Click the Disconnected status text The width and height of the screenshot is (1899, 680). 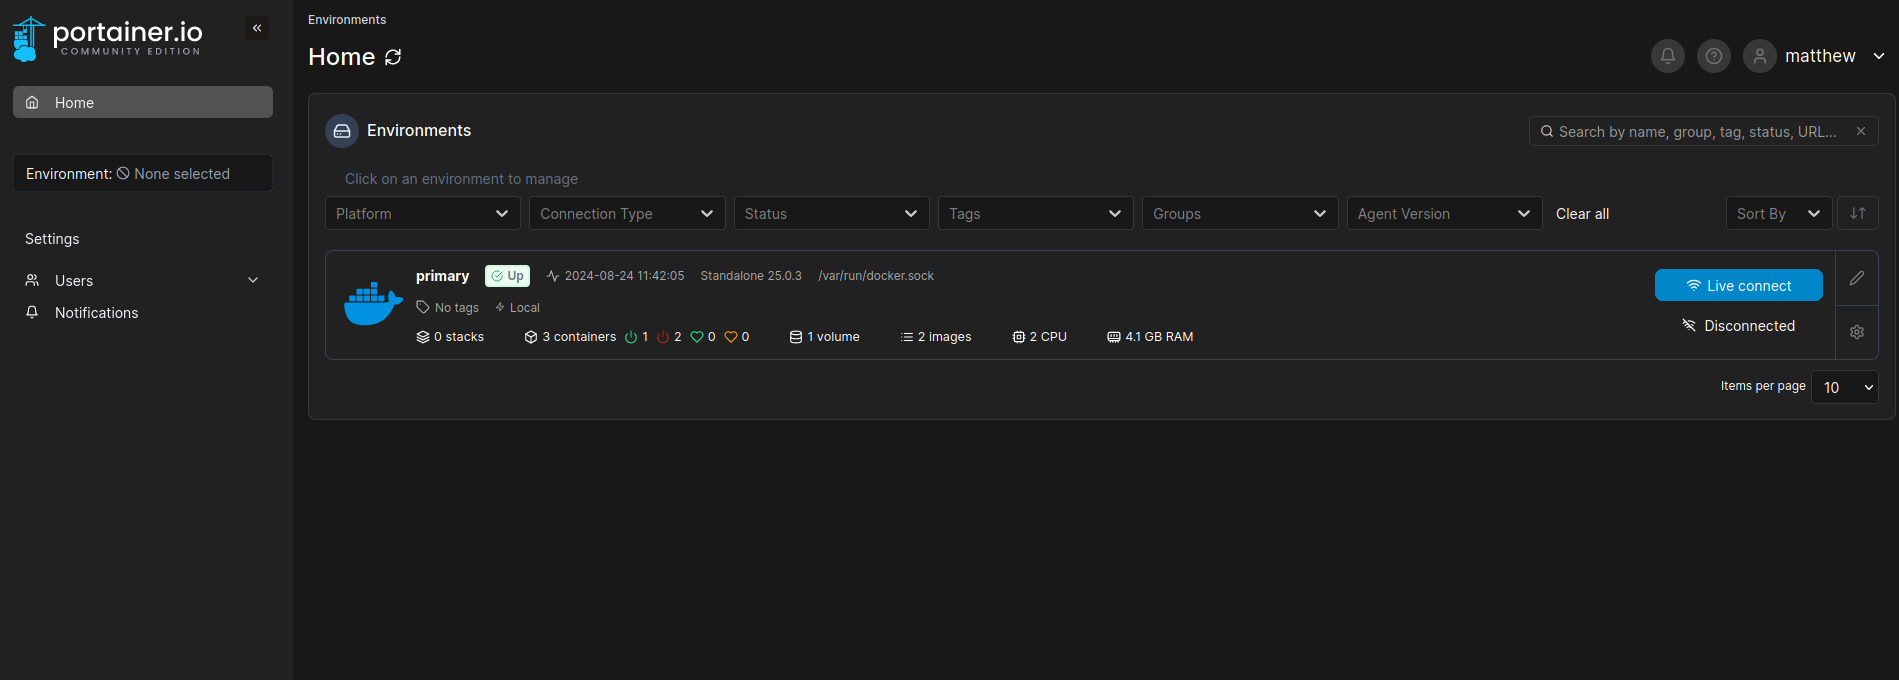tap(1750, 326)
